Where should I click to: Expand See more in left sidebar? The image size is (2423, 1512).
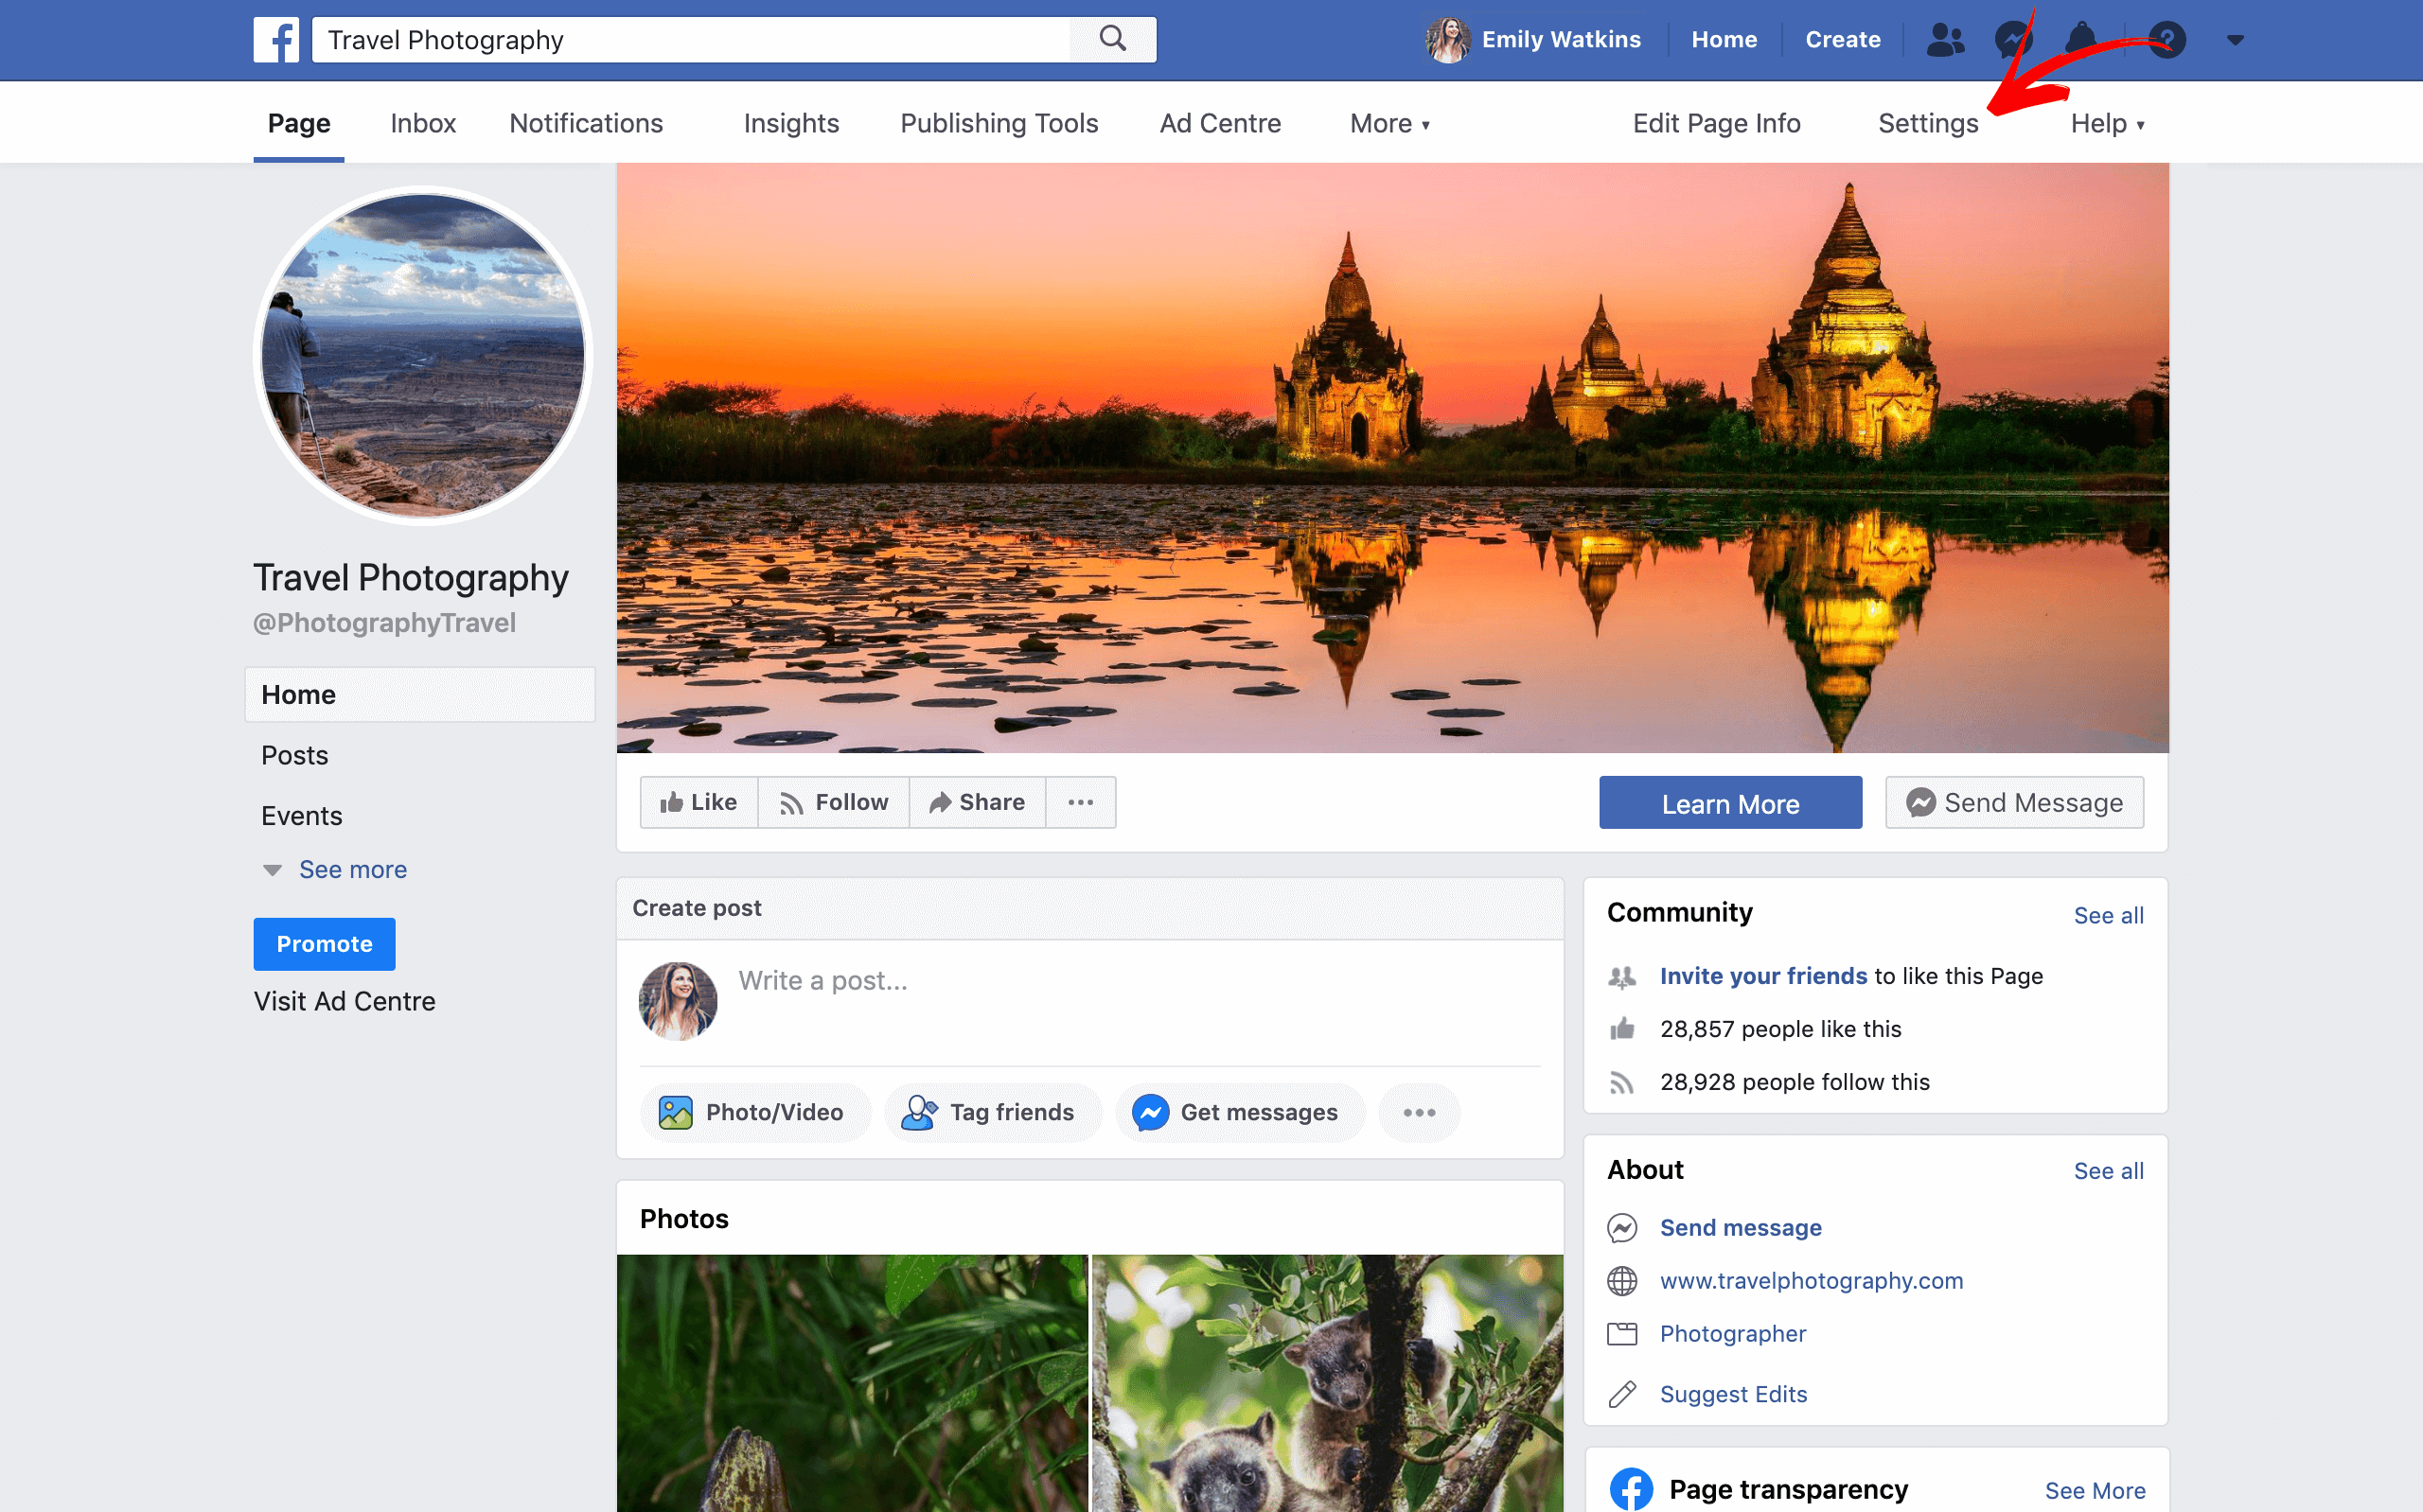click(x=352, y=869)
